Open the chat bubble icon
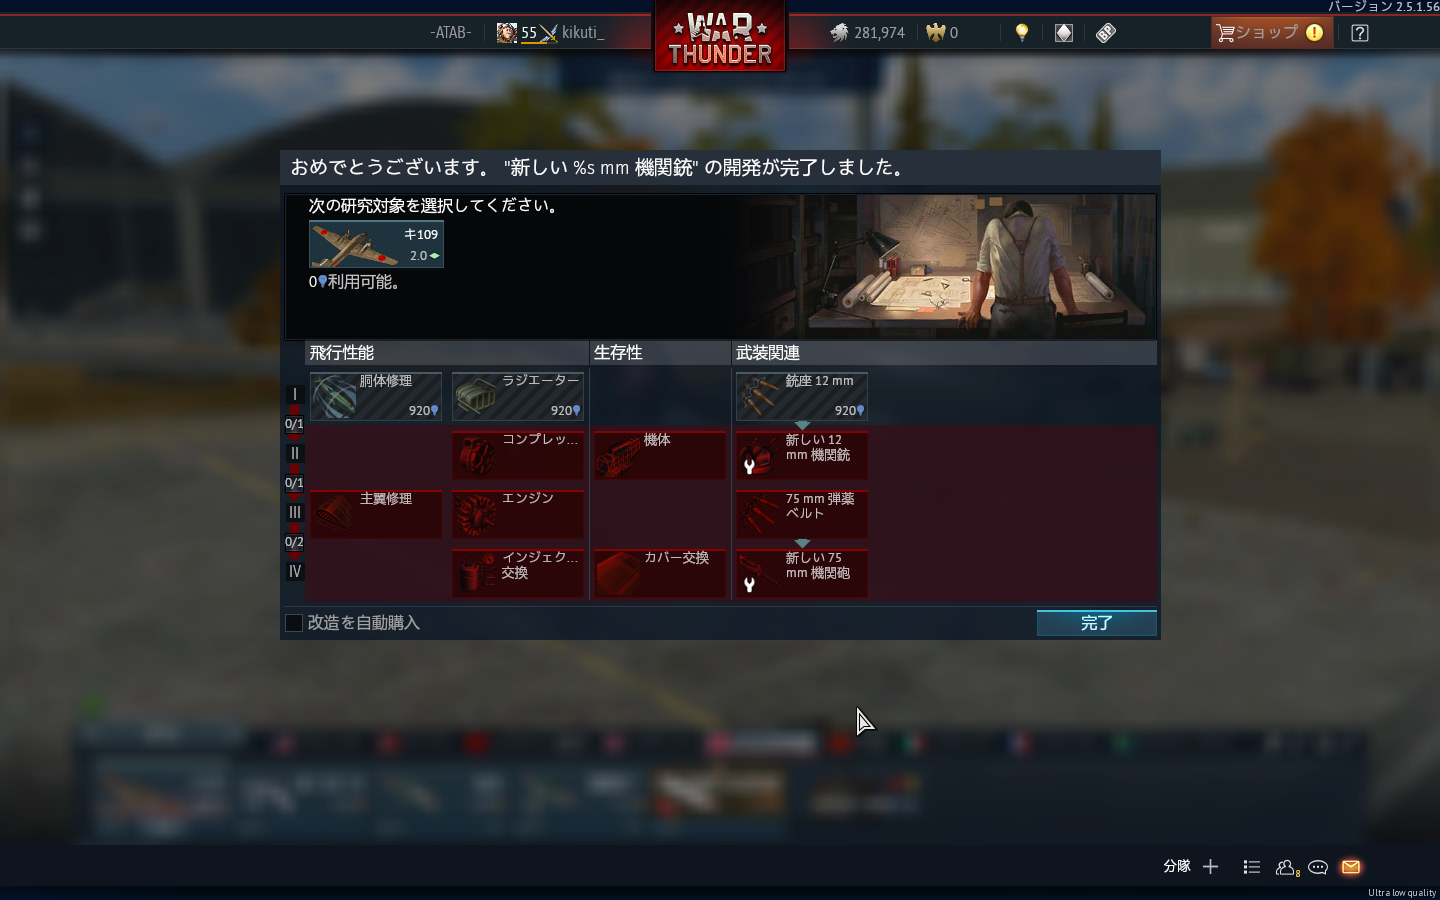1440x900 pixels. coord(1318,867)
